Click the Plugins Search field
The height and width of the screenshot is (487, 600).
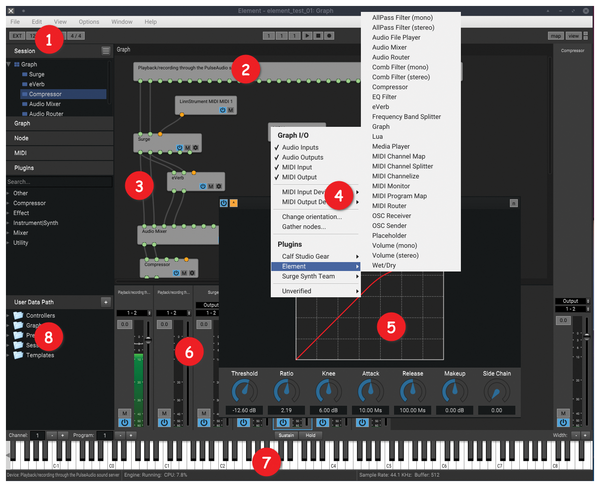59,182
